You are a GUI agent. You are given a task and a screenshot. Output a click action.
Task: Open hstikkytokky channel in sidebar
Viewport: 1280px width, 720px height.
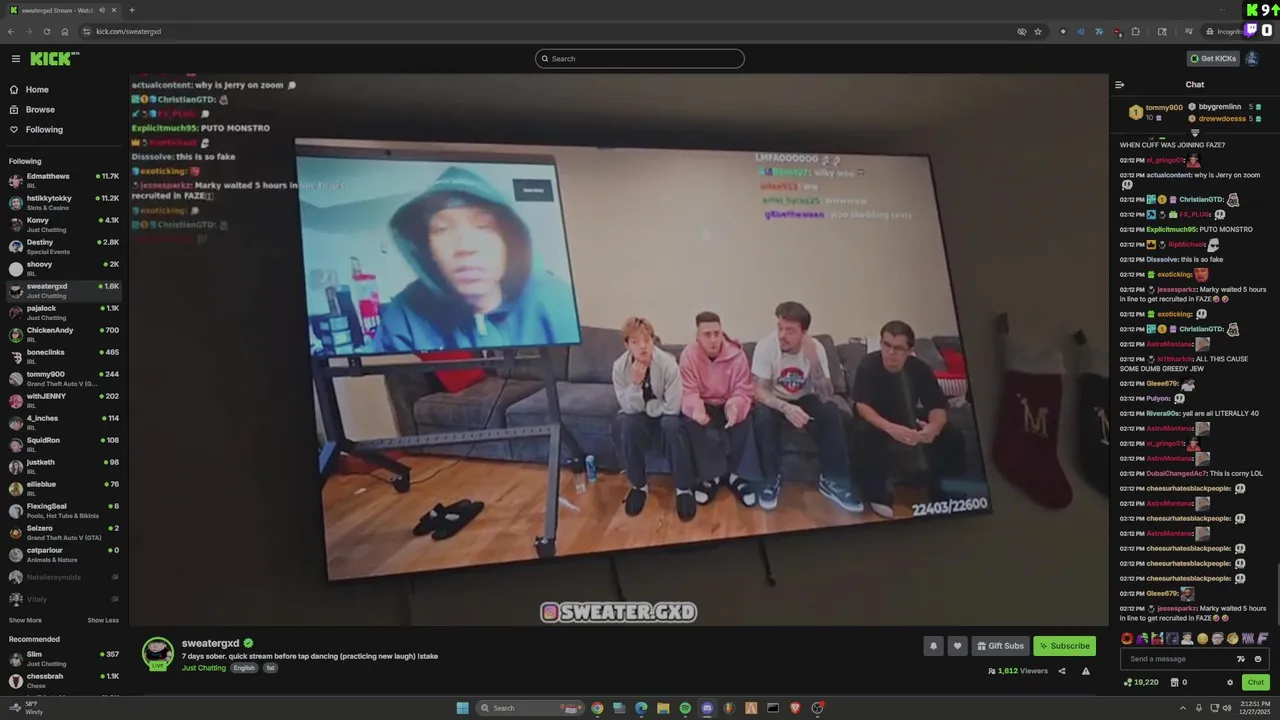[x=64, y=202]
